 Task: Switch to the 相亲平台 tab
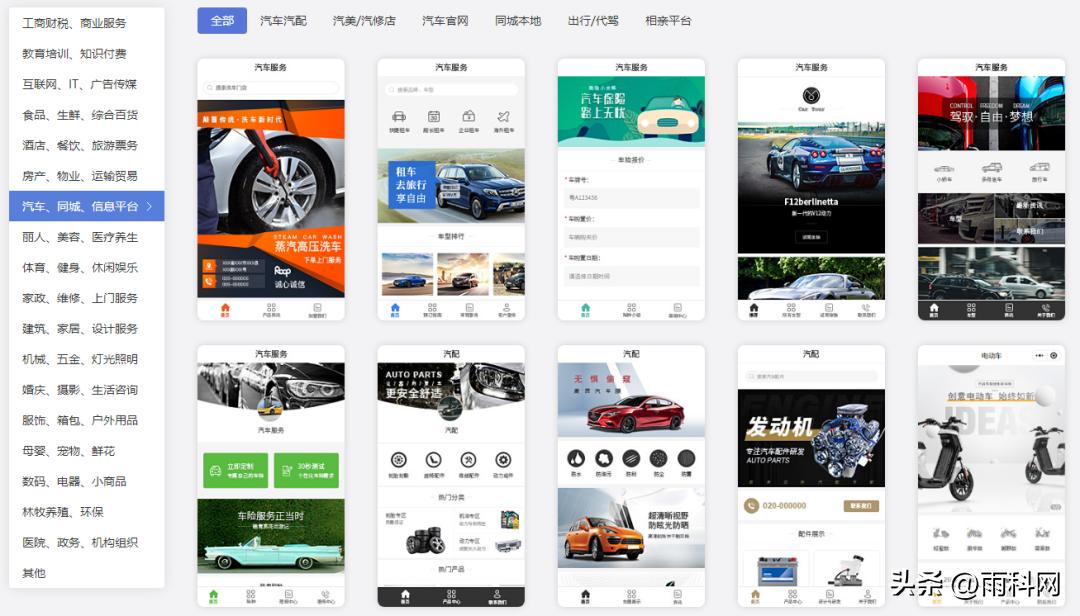click(668, 21)
